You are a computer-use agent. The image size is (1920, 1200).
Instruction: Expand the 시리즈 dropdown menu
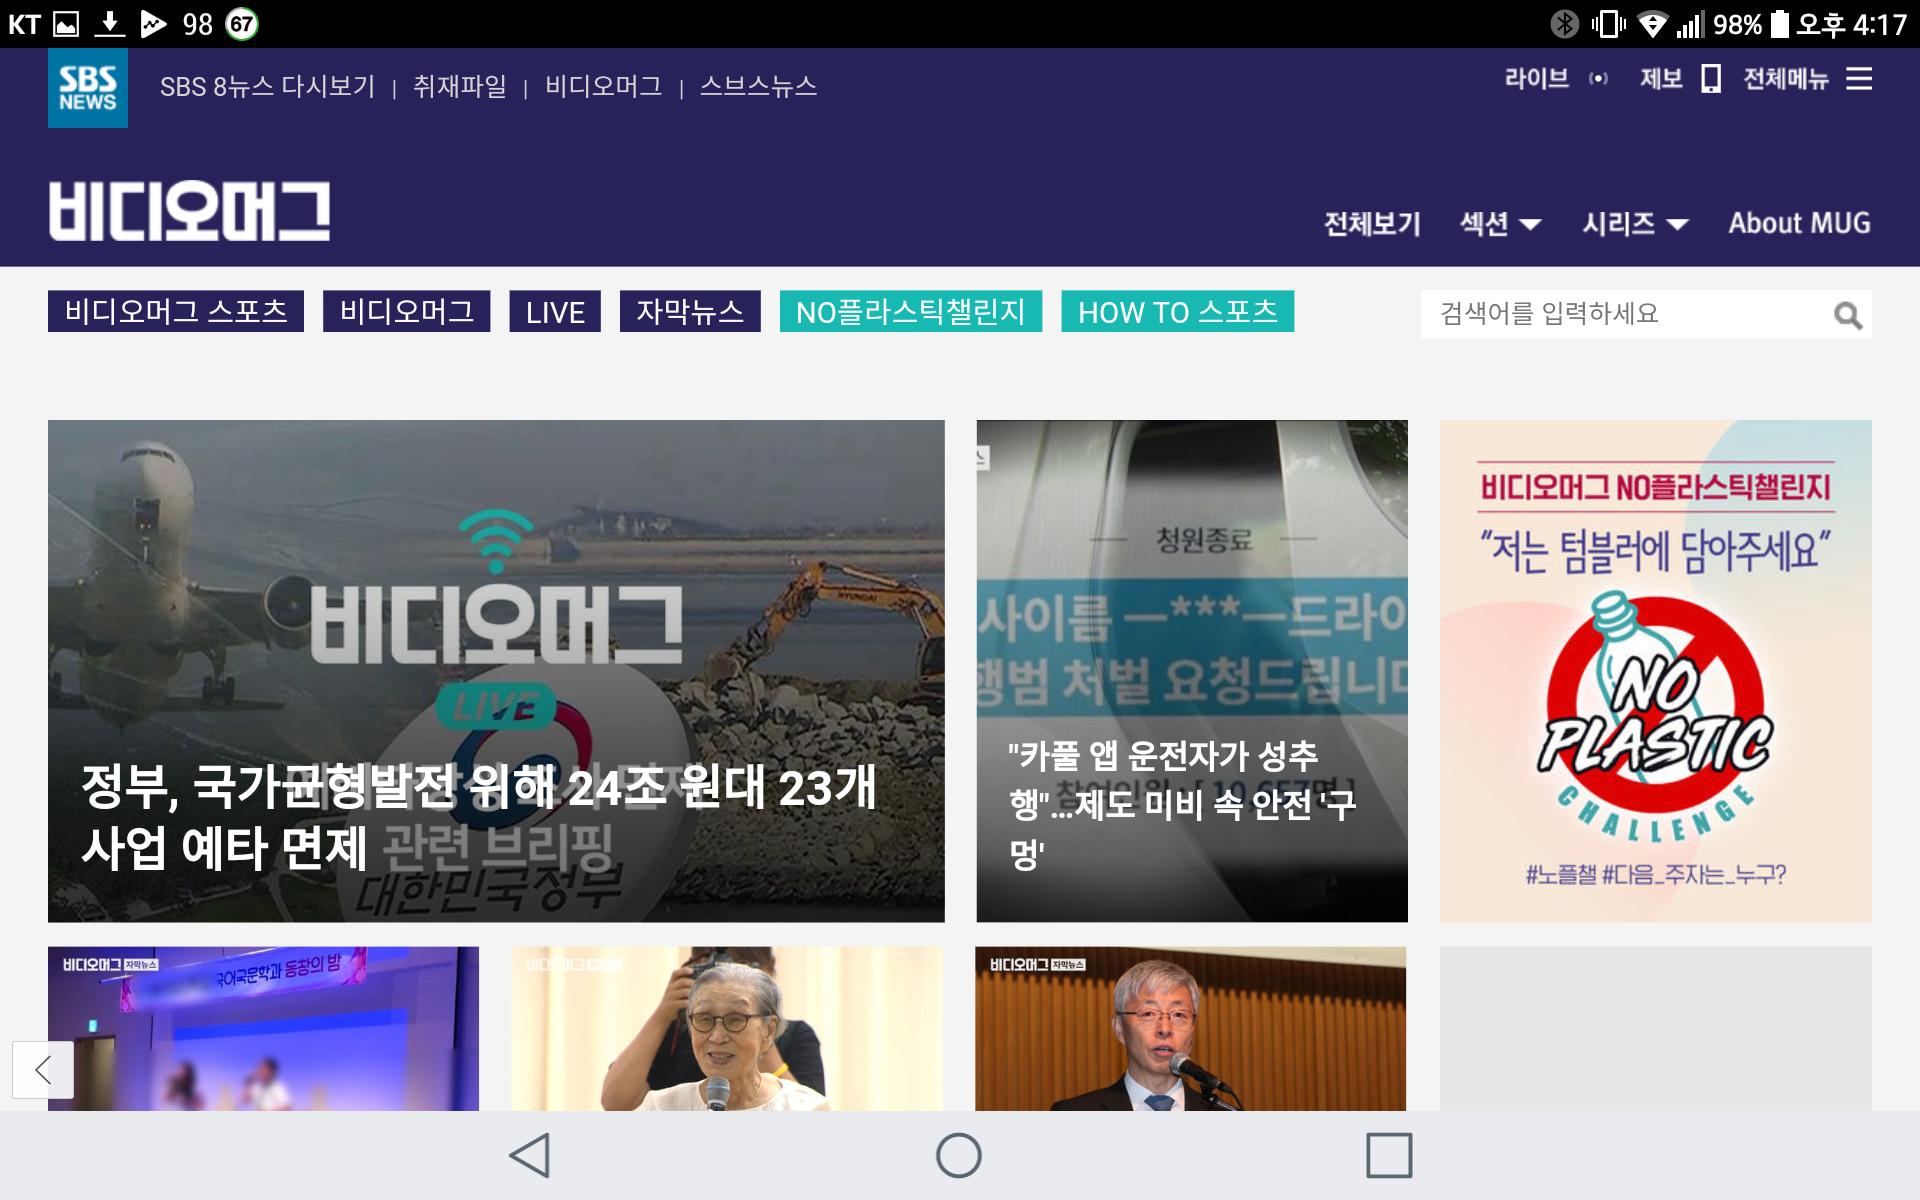[x=1635, y=223]
